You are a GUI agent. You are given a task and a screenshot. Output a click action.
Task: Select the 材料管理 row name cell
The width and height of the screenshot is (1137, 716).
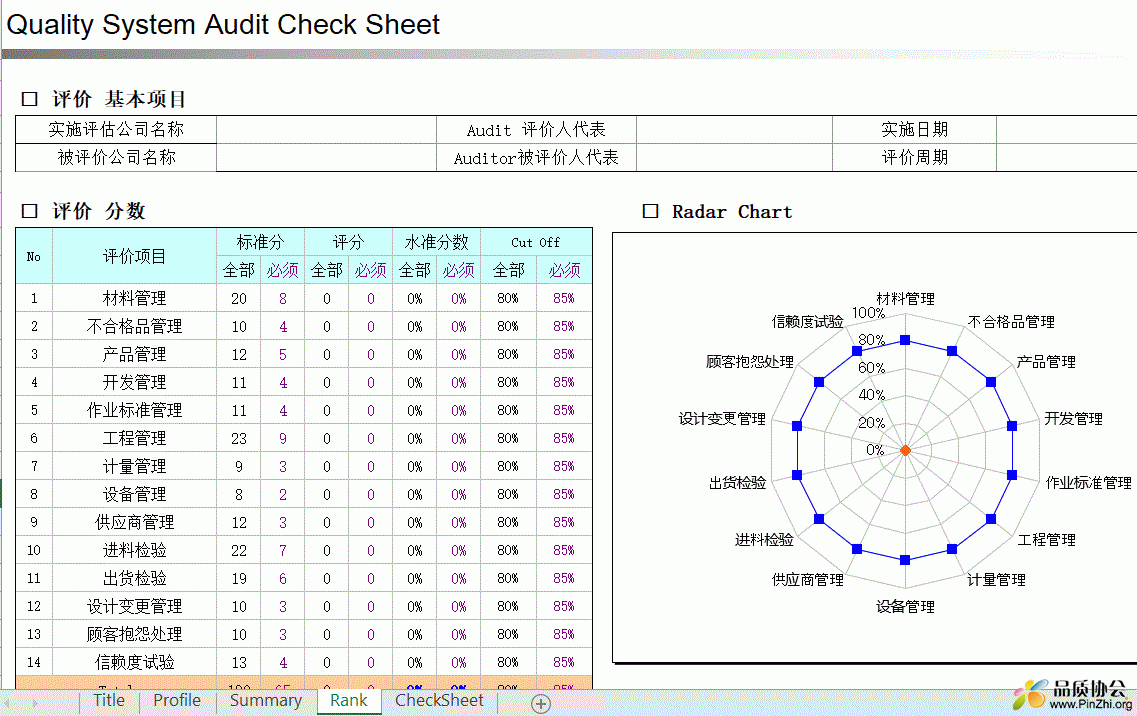coord(134,298)
